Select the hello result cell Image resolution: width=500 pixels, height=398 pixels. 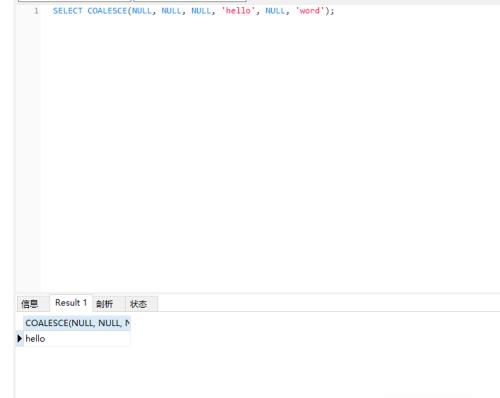(x=77, y=339)
